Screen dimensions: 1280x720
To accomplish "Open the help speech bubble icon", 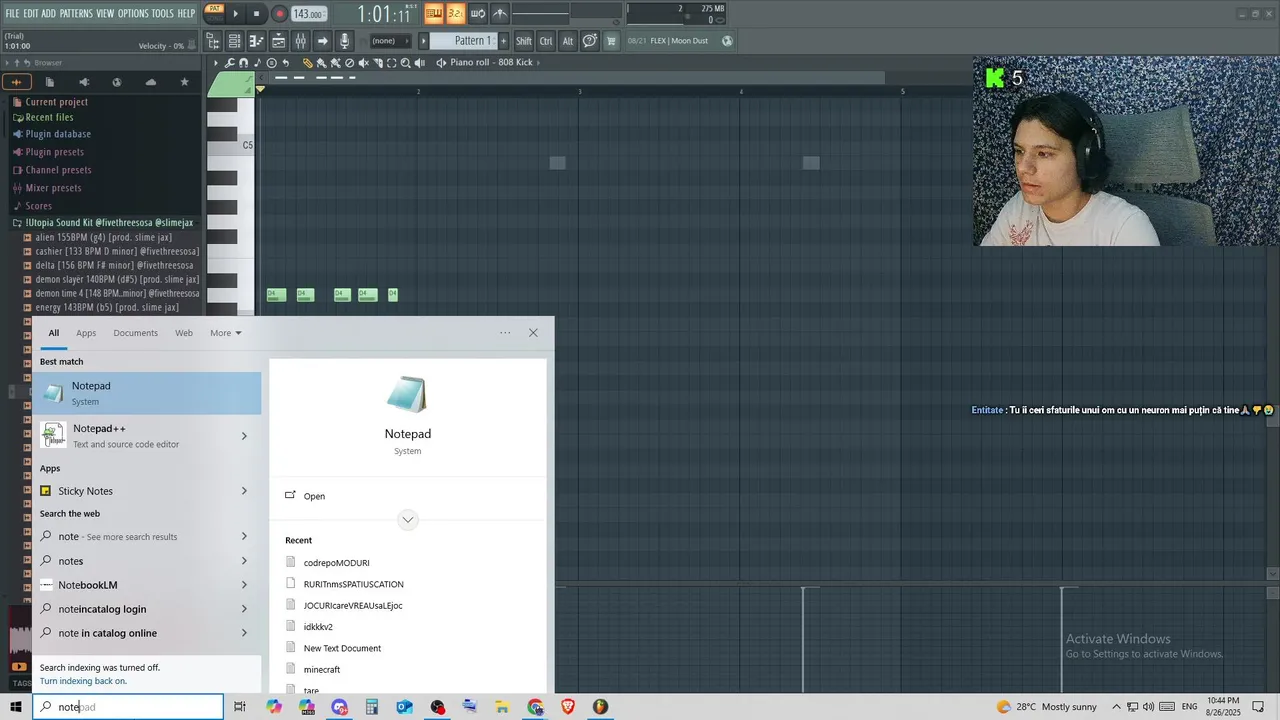I will coord(590,41).
